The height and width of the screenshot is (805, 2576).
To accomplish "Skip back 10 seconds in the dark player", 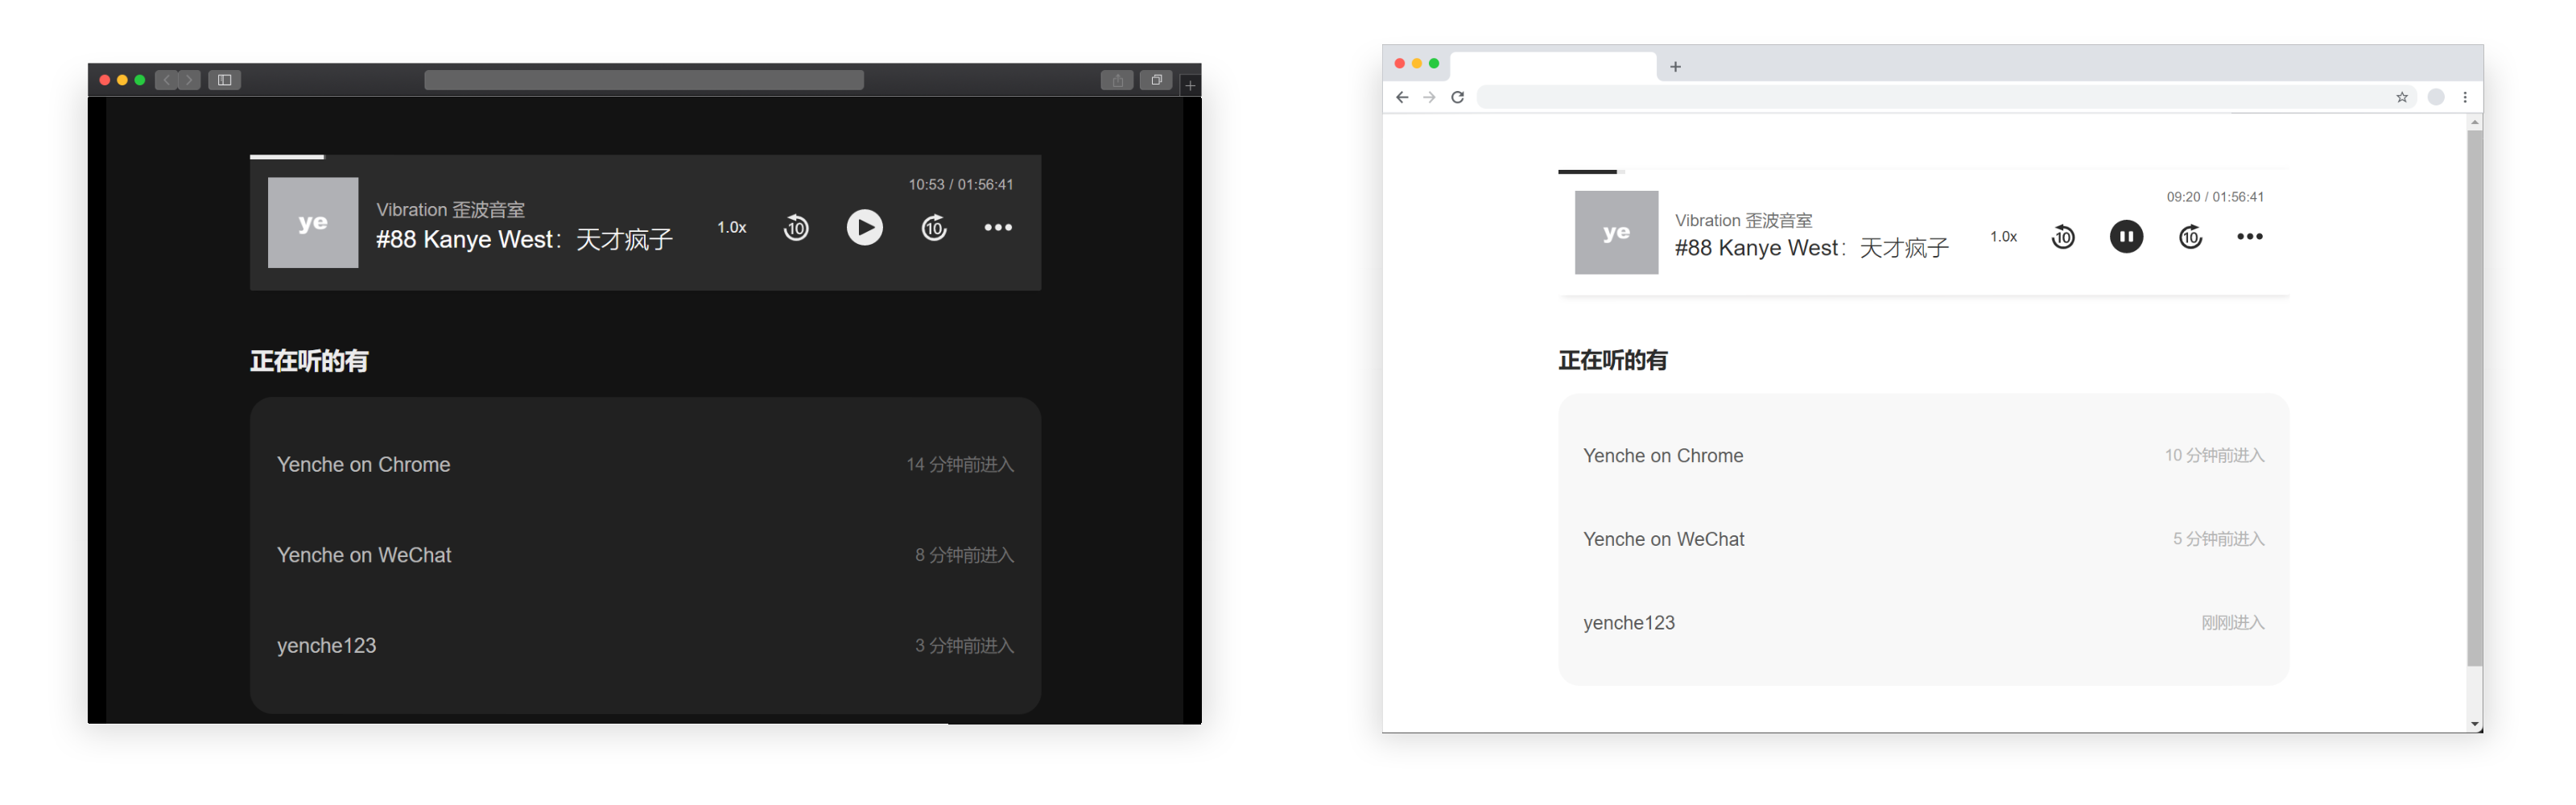I will pos(796,227).
